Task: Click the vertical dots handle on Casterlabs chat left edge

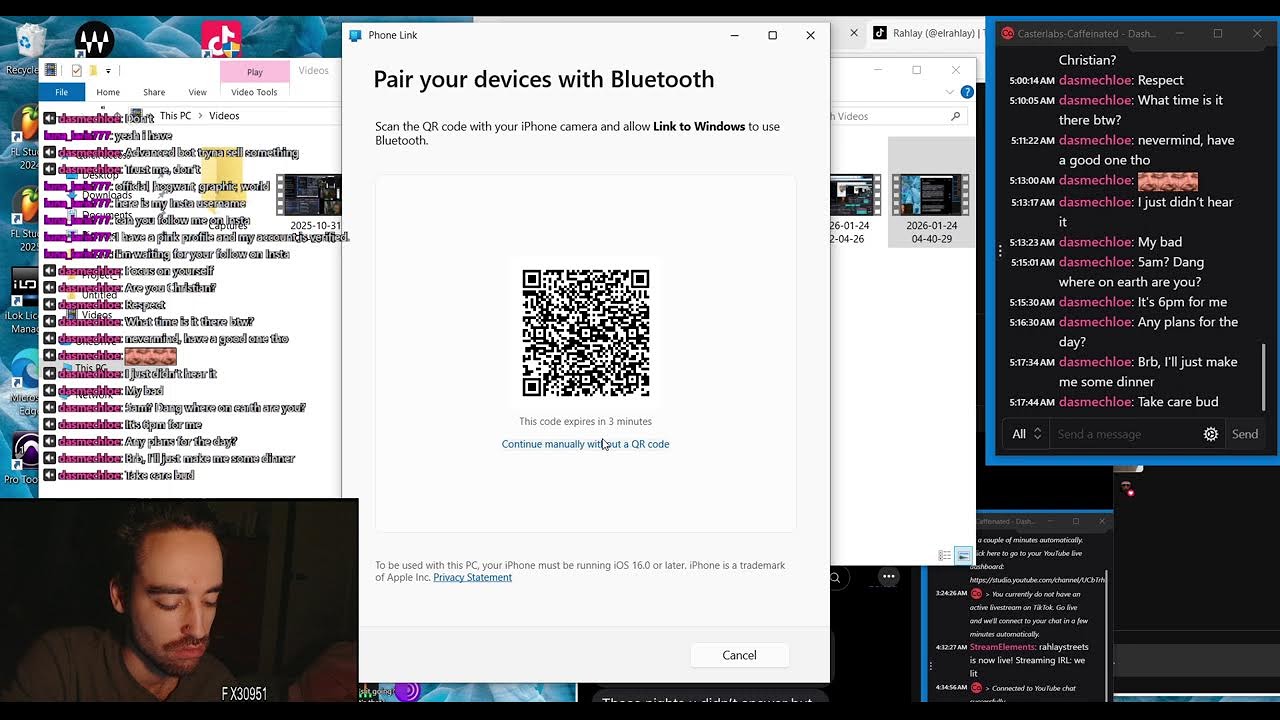Action: 1000,251
